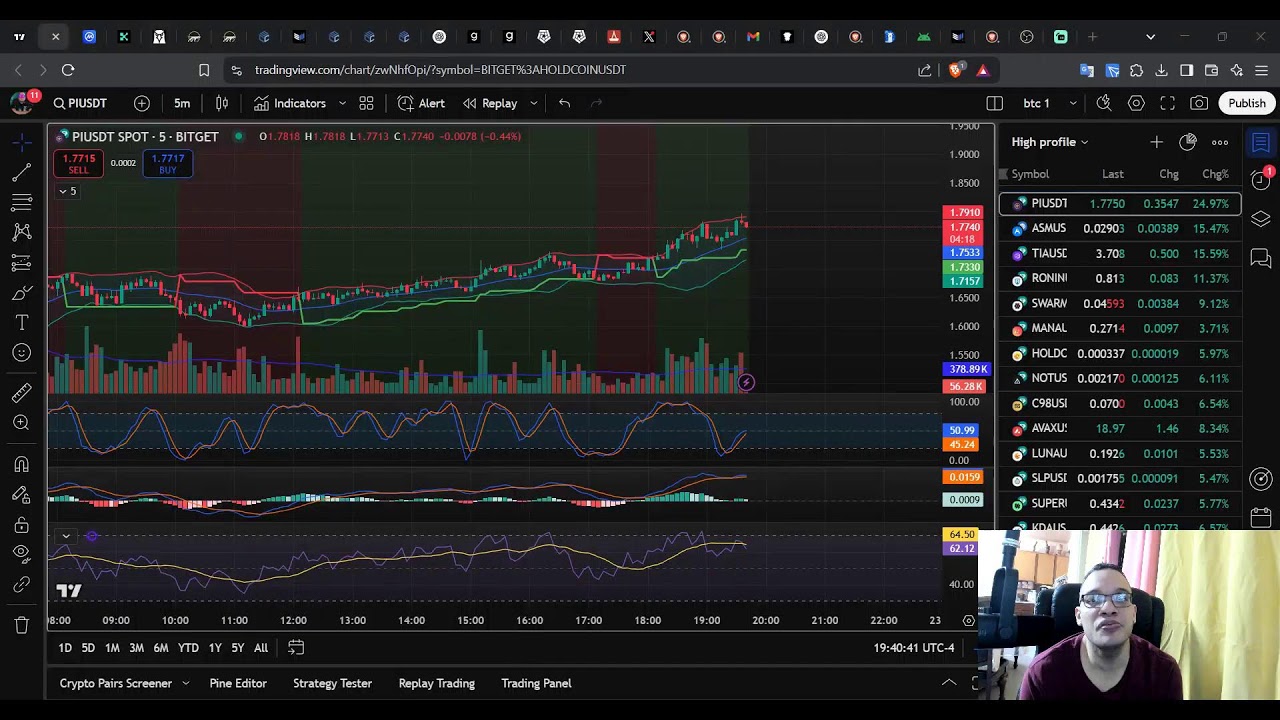Toggle stay in drawing mode

coord(22,494)
